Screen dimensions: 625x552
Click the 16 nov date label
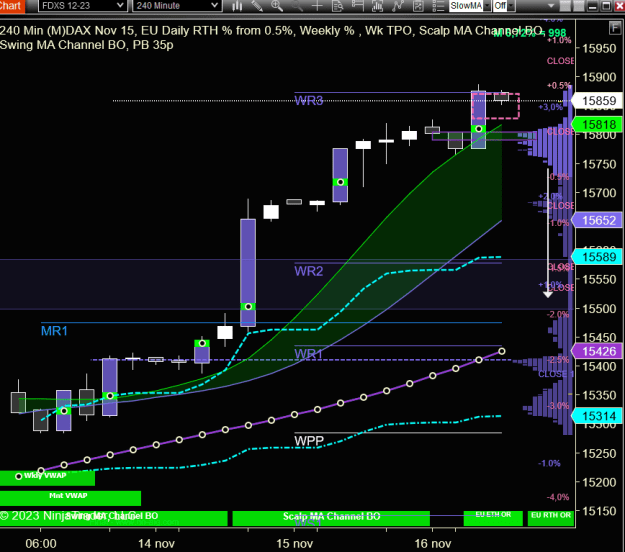pyautogui.click(x=433, y=544)
